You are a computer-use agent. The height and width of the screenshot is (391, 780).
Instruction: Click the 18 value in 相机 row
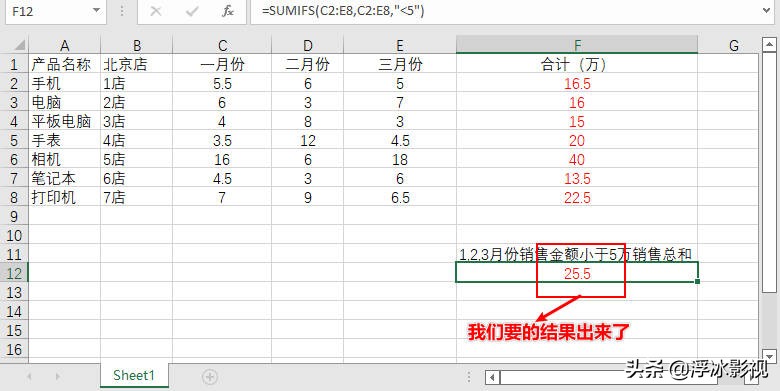click(x=400, y=159)
